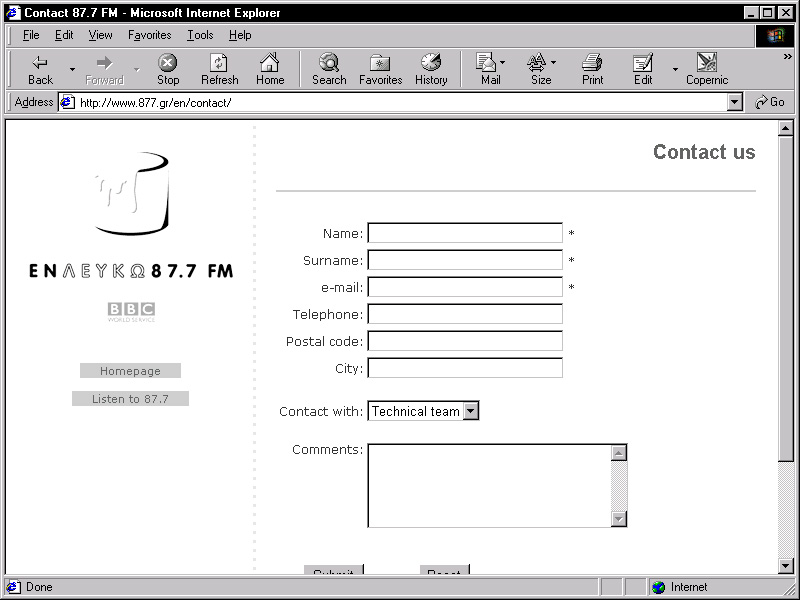This screenshot has height=600, width=800.
Task: Show browsing History via toolbar icon
Action: (431, 69)
